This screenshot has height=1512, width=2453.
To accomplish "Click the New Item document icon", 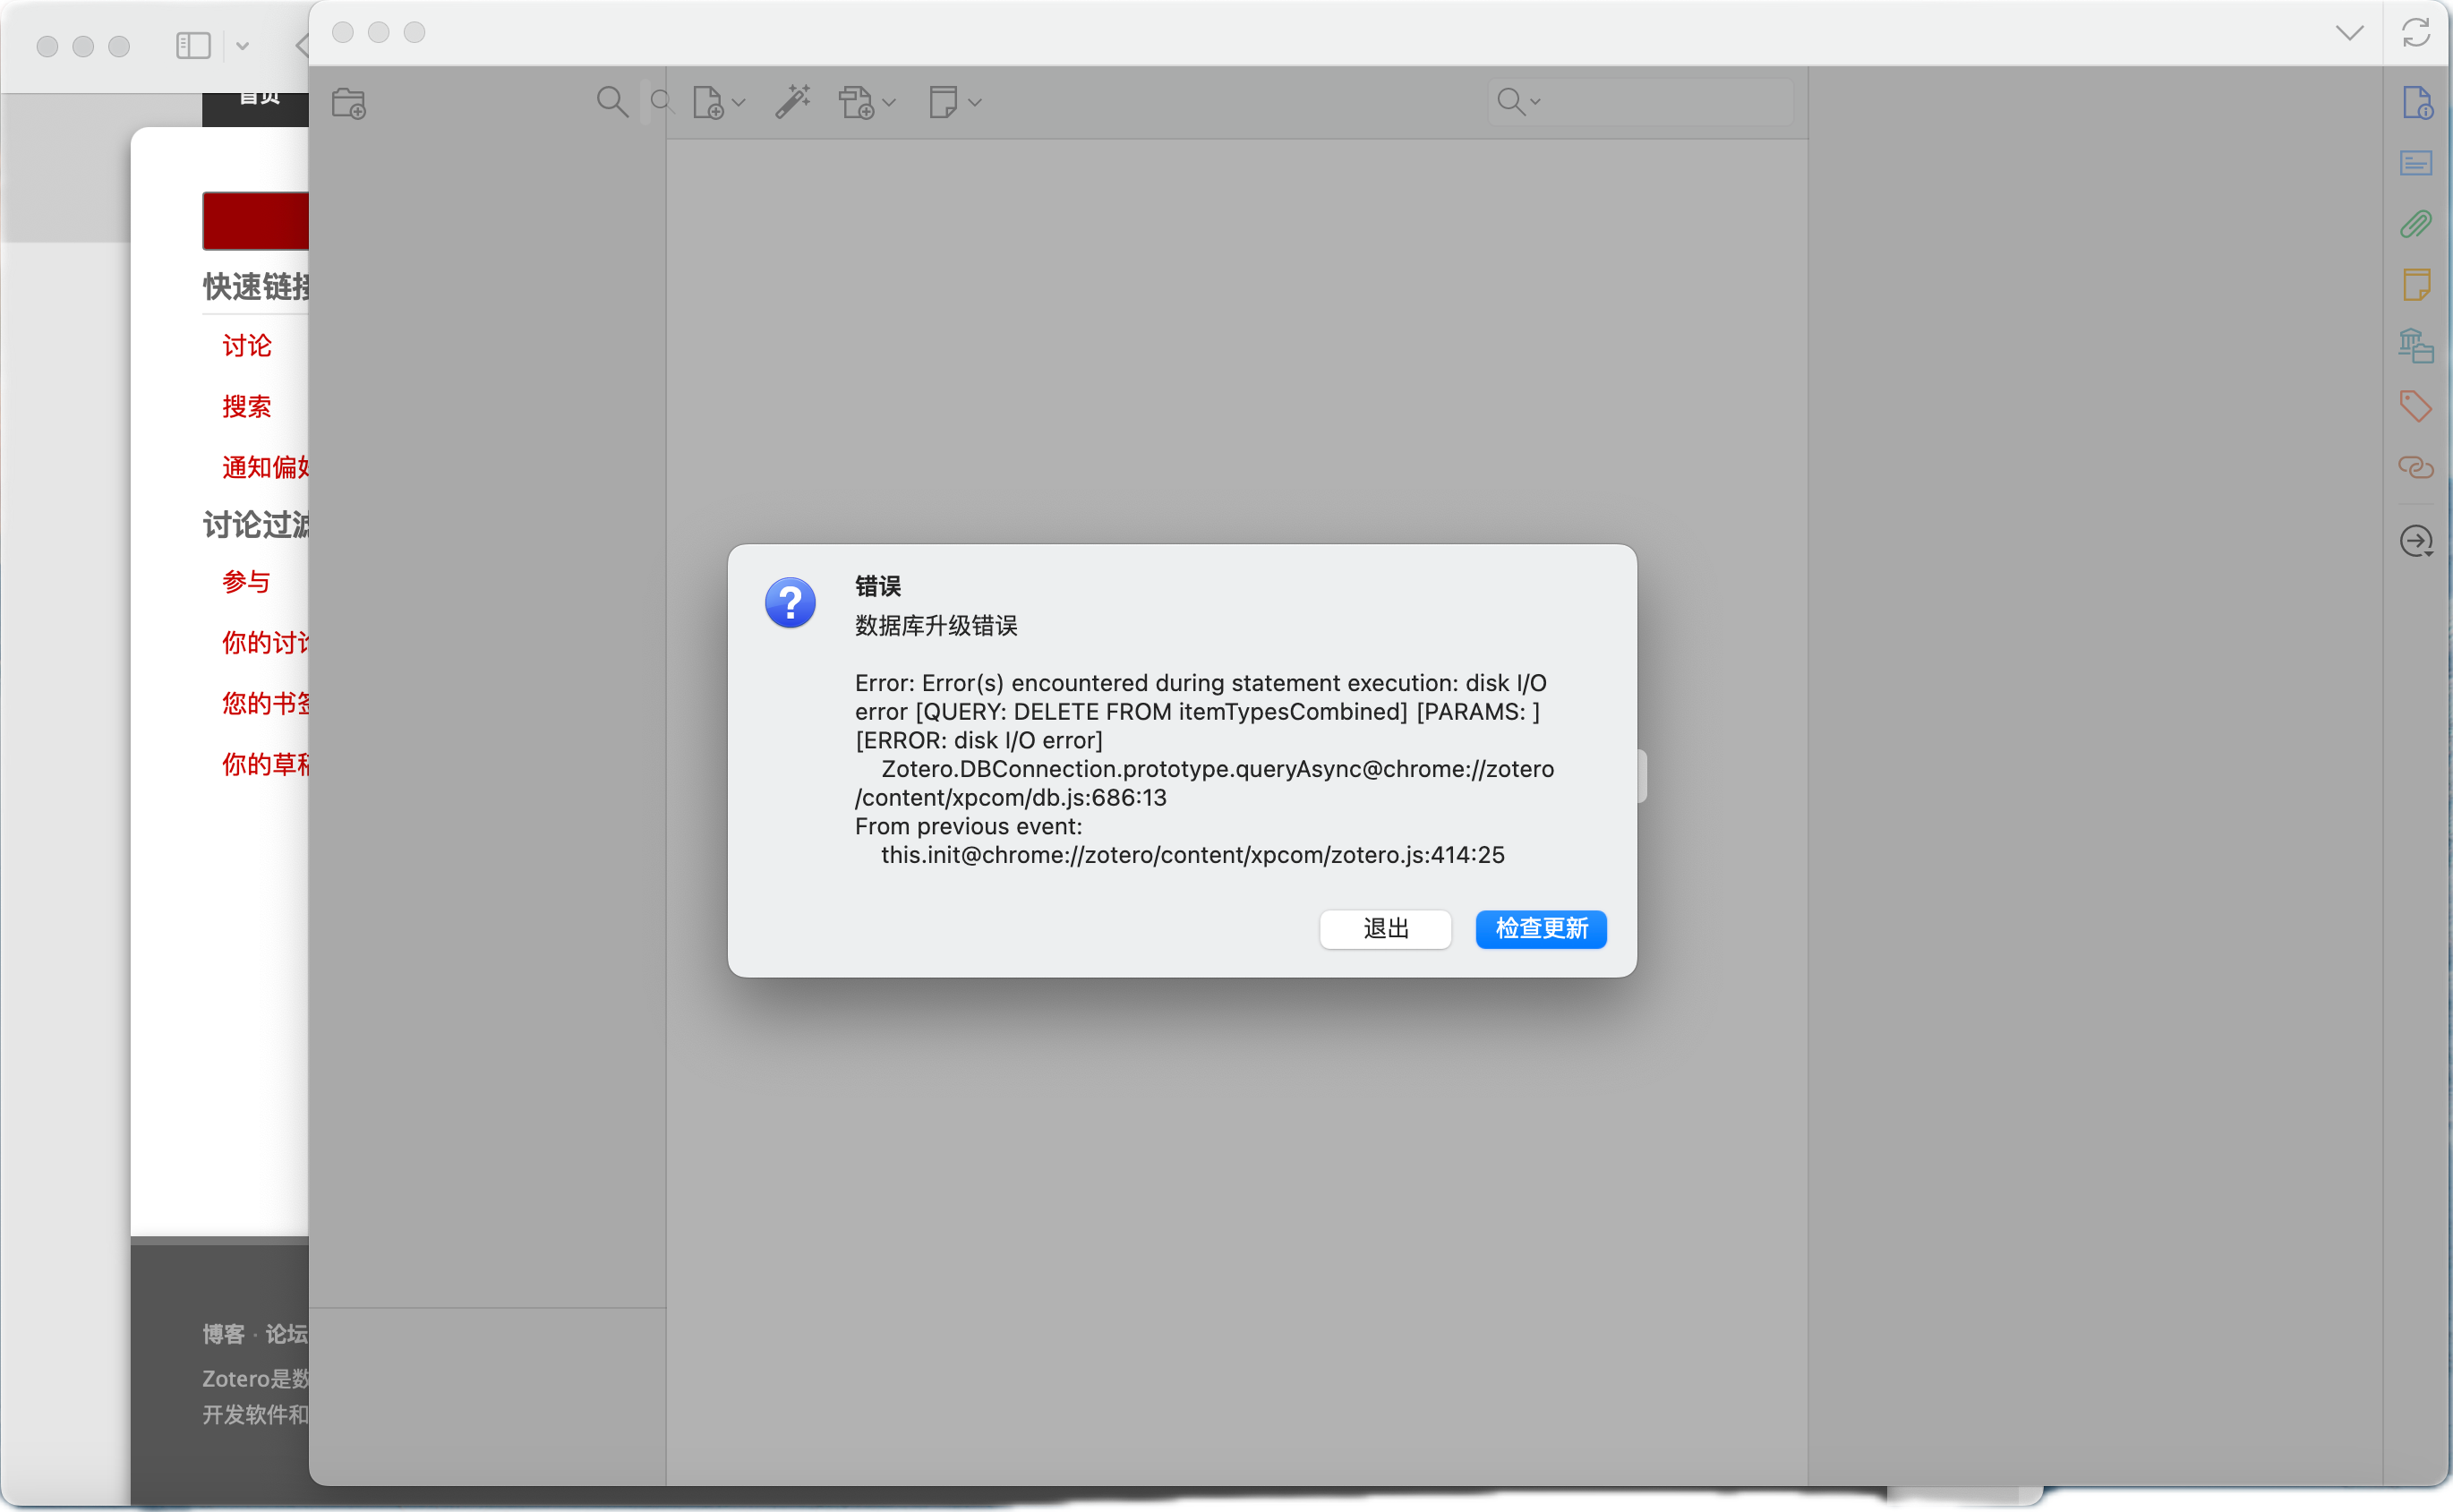I will point(708,102).
